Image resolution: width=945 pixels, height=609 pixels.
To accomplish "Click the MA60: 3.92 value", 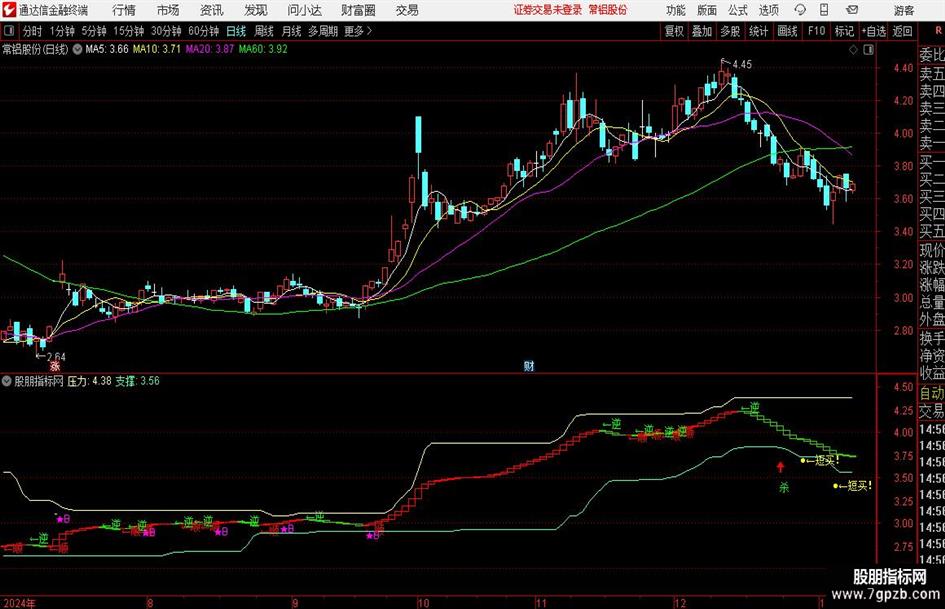I will 263,49.
